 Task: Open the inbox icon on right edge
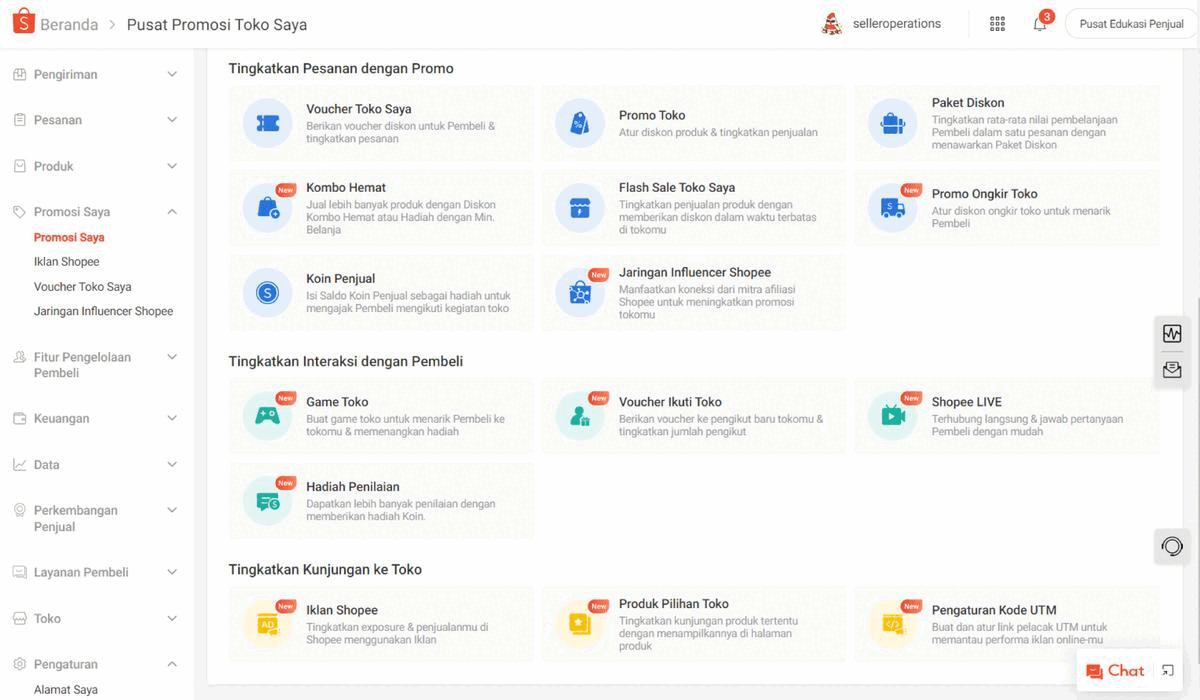1172,370
